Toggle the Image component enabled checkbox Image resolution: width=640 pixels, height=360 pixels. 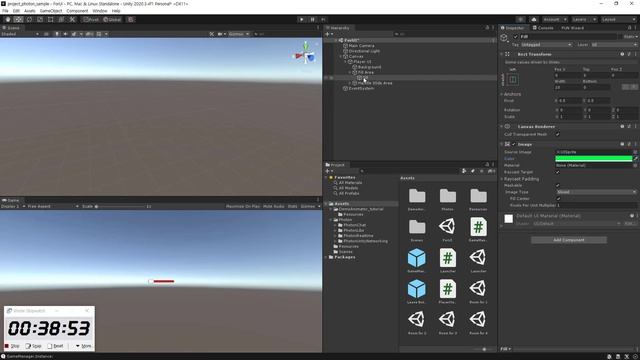tap(514, 144)
